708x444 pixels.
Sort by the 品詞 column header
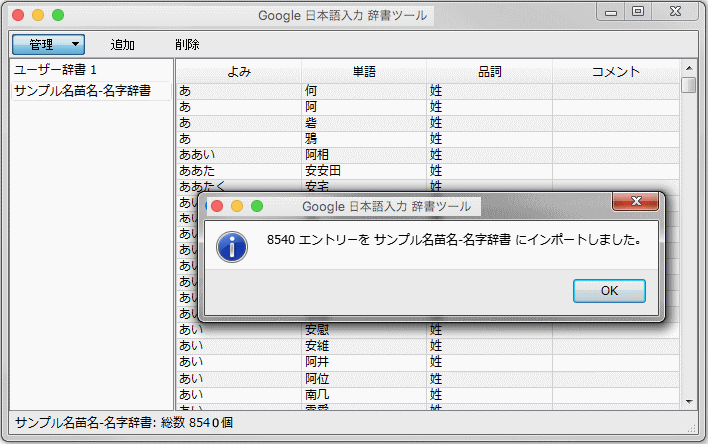[489, 71]
